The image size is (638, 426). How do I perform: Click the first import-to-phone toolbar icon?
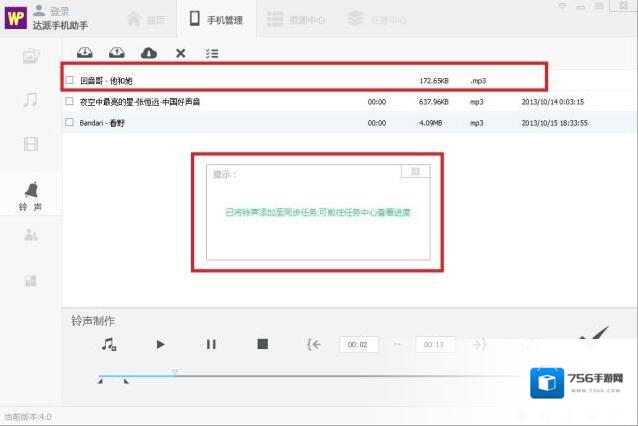pyautogui.click(x=85, y=53)
